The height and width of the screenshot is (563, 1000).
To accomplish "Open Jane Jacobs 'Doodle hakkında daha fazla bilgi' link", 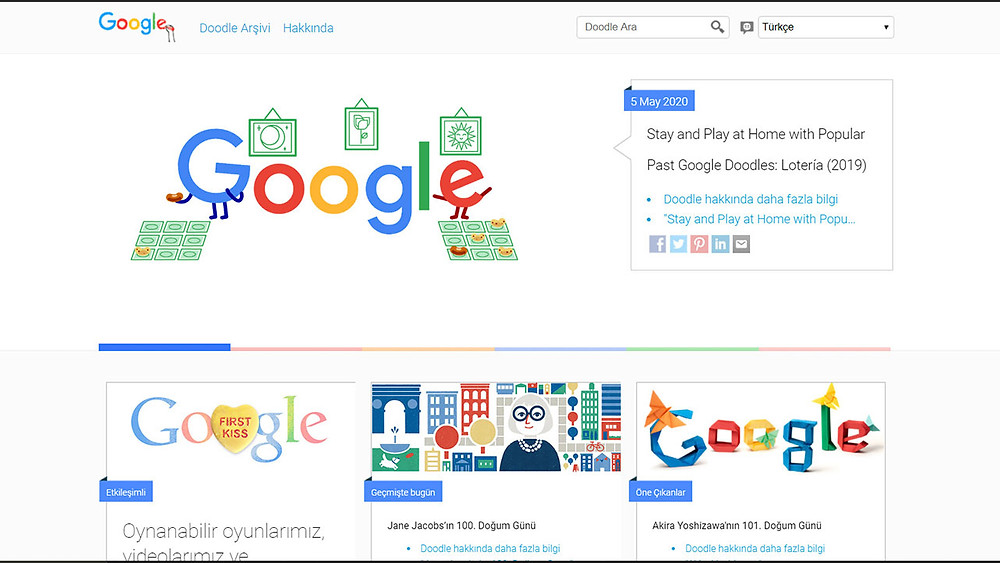I will [x=490, y=548].
